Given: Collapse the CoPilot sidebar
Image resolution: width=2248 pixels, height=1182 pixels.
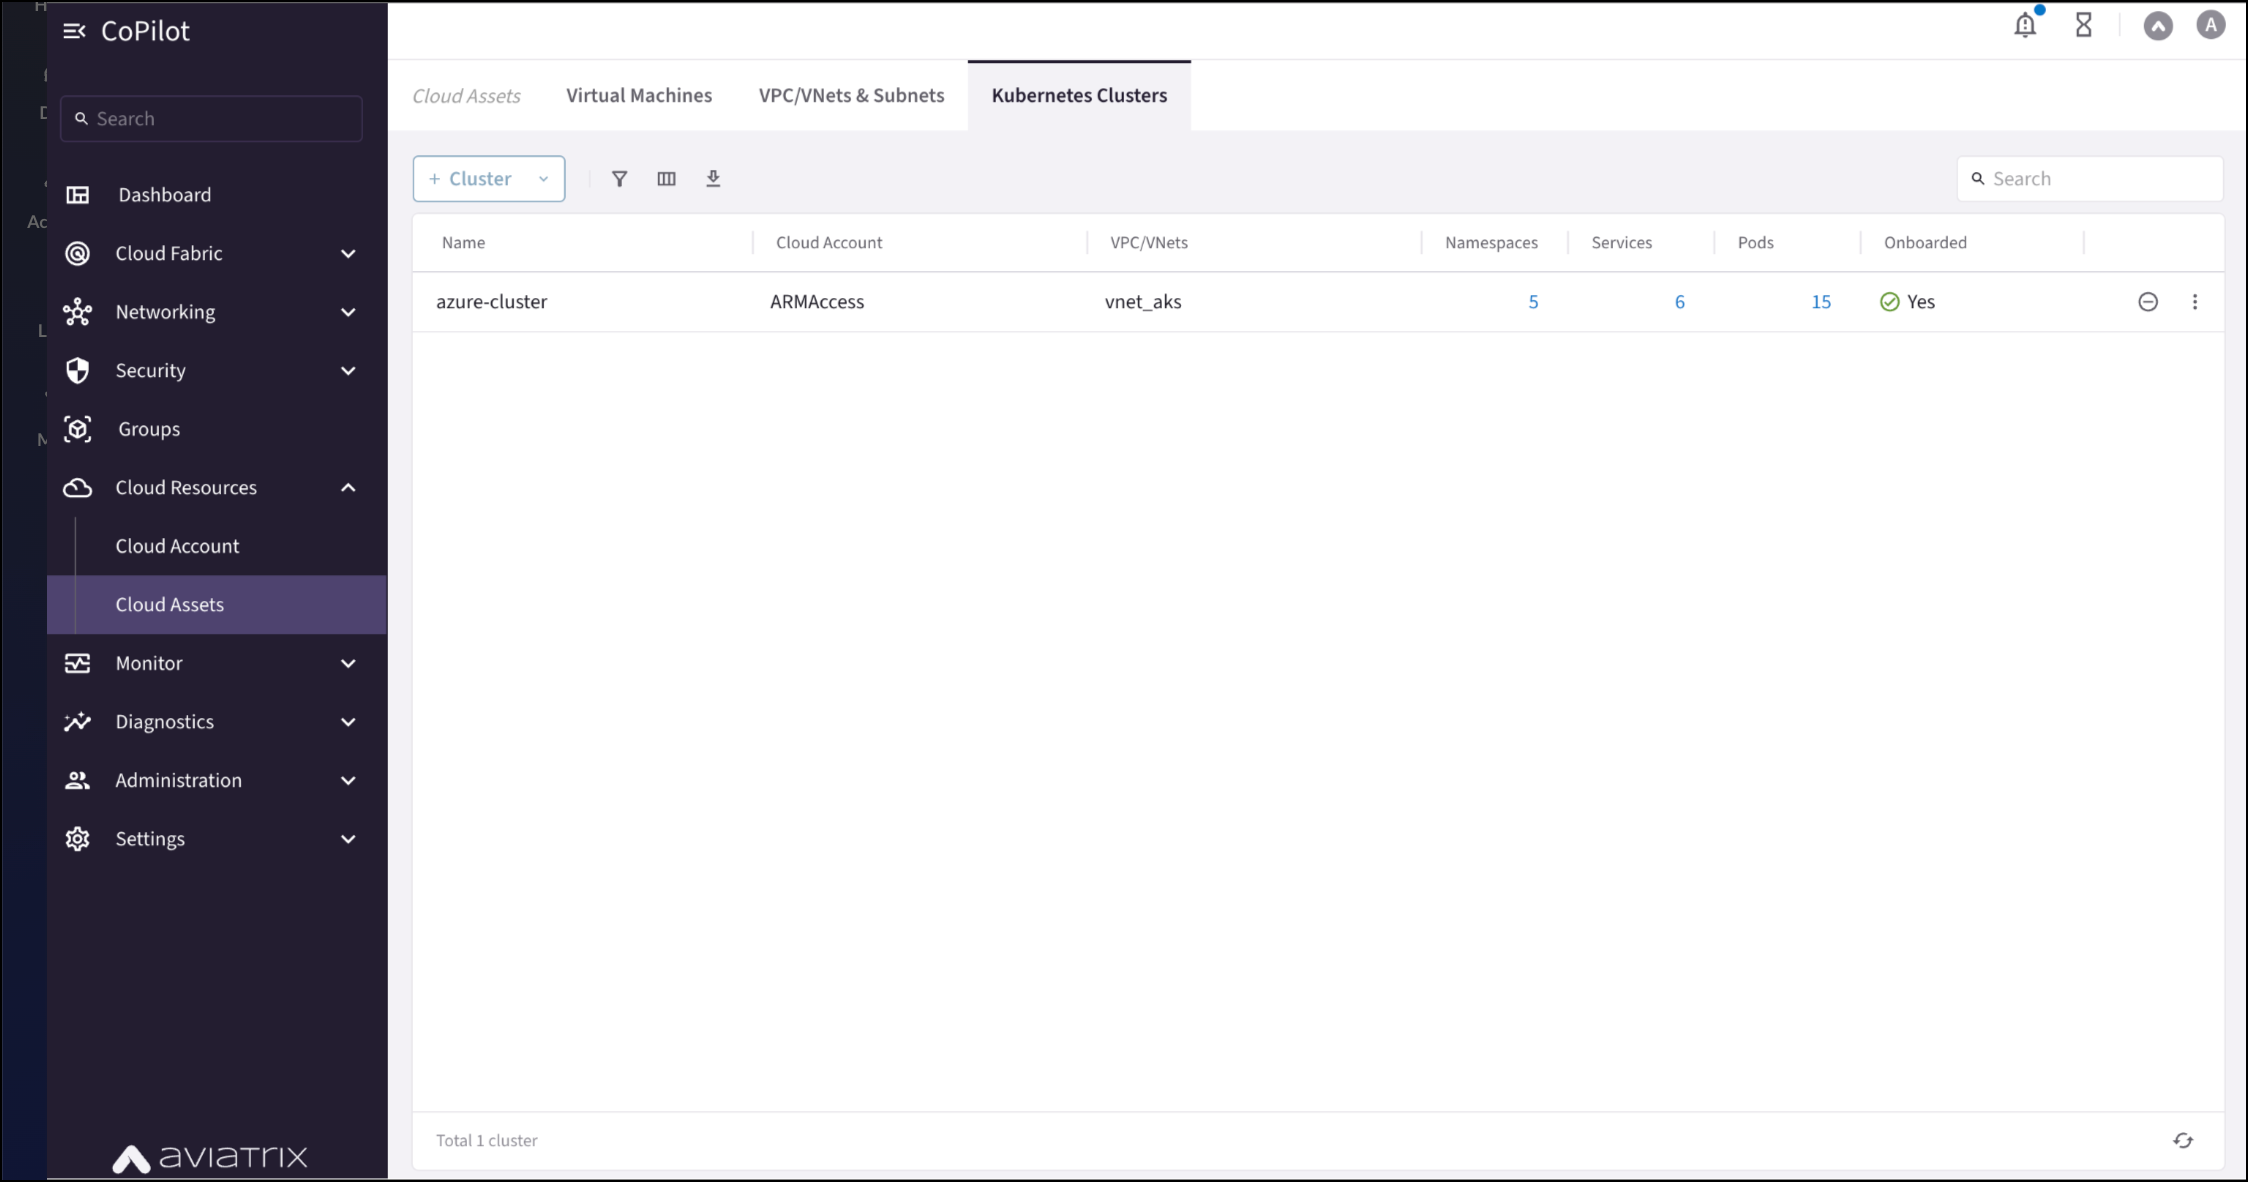Looking at the screenshot, I should click(74, 30).
